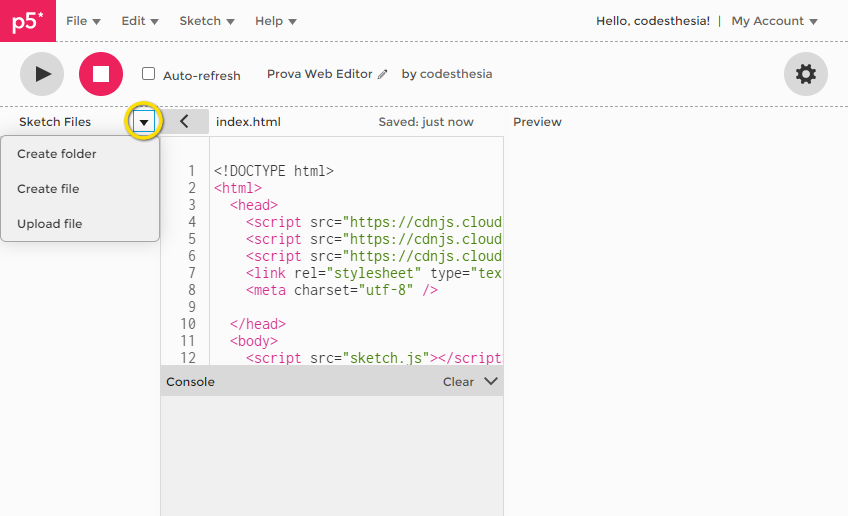Click the pencil icon to rename sketch
Image resolution: width=848 pixels, height=516 pixels.
[382, 75]
